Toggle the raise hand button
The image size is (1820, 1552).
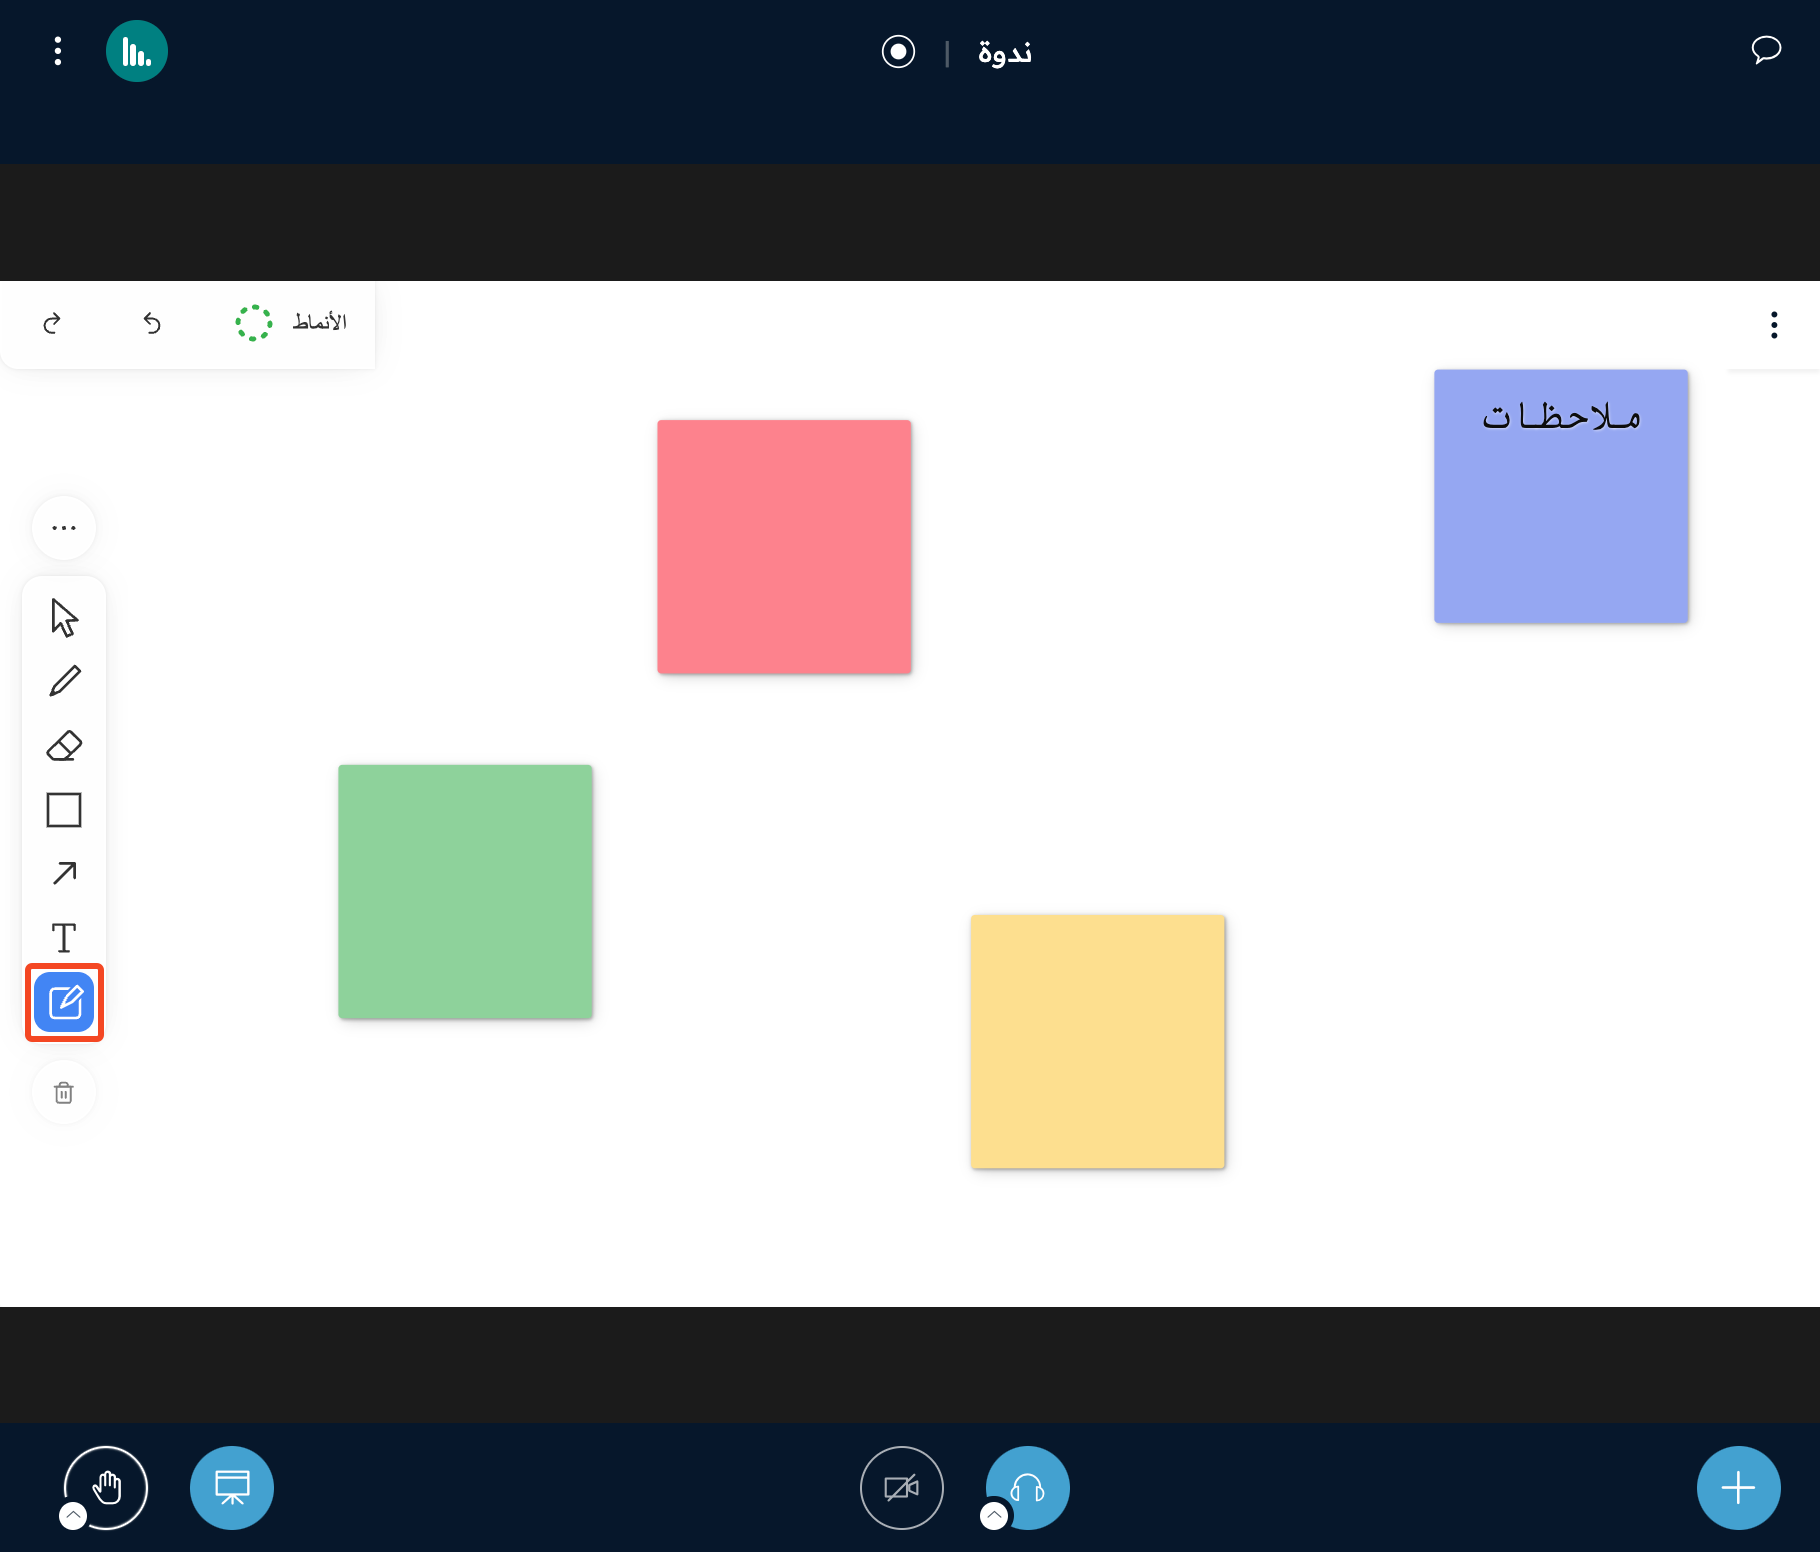click(106, 1488)
